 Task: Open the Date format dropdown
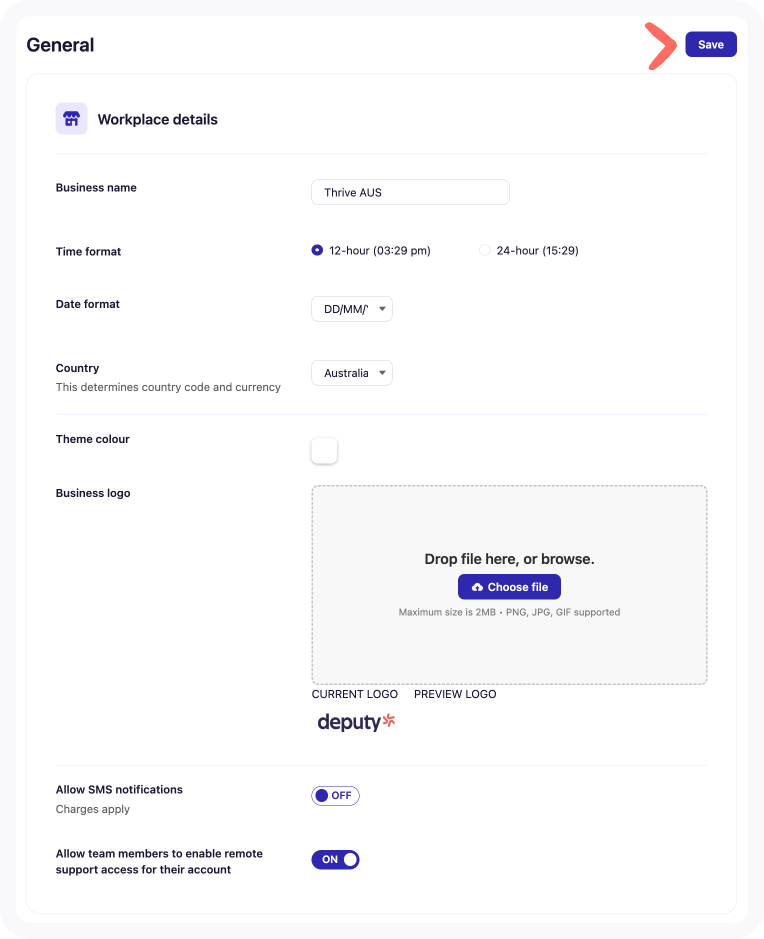(x=352, y=309)
